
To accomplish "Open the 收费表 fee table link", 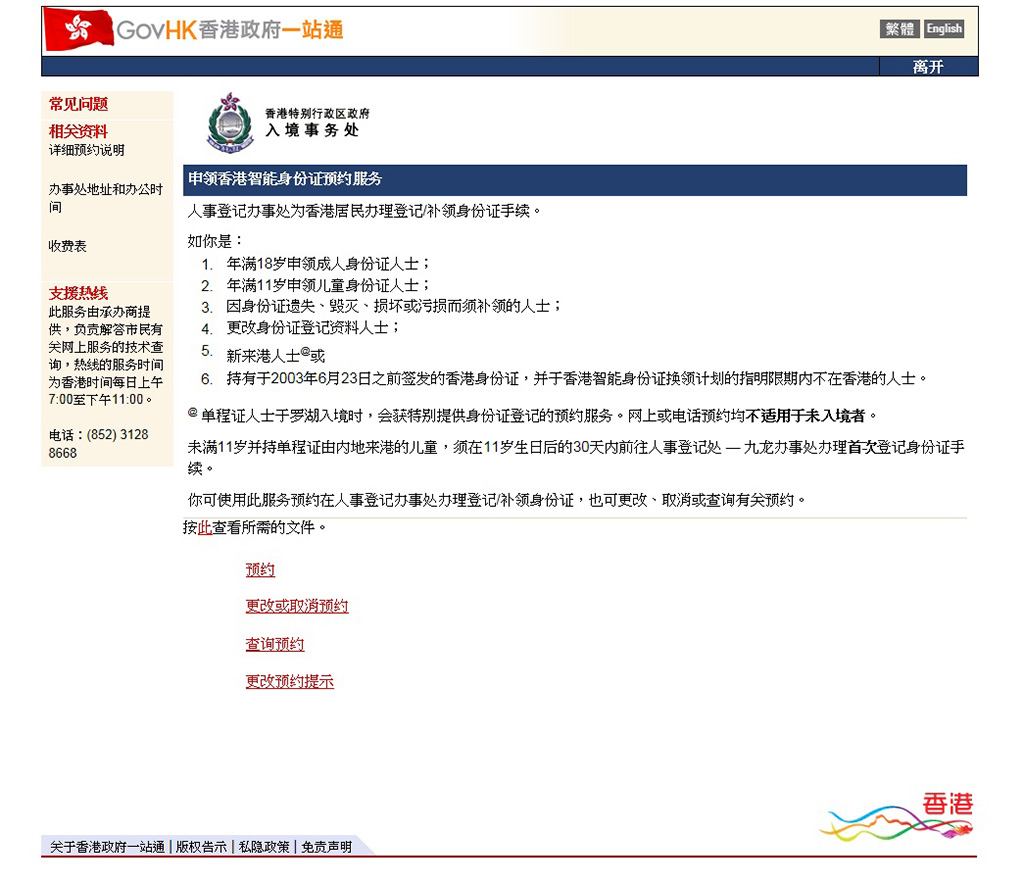I will point(68,246).
